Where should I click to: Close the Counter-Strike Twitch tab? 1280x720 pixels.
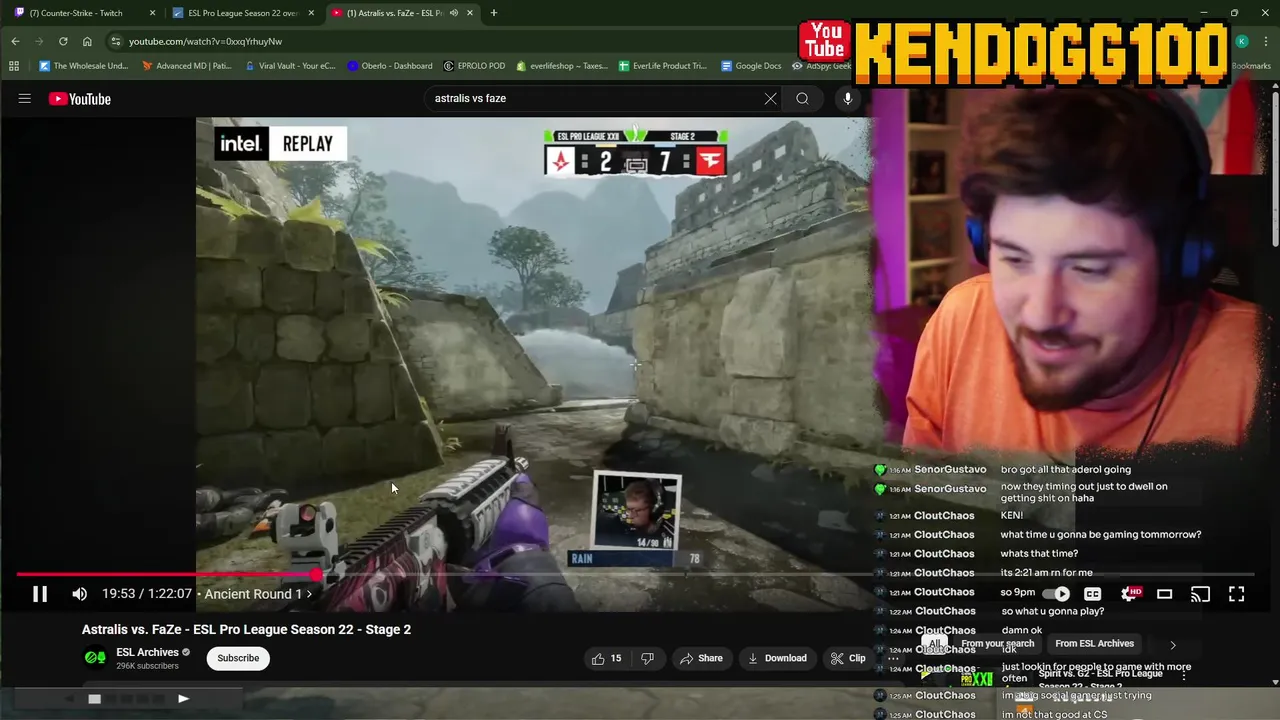point(152,13)
